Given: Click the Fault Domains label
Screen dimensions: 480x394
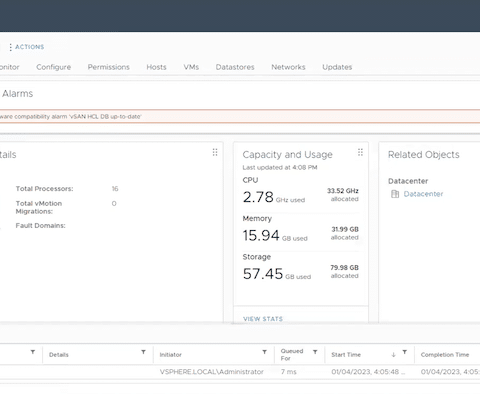Looking at the screenshot, I should coord(40,226).
